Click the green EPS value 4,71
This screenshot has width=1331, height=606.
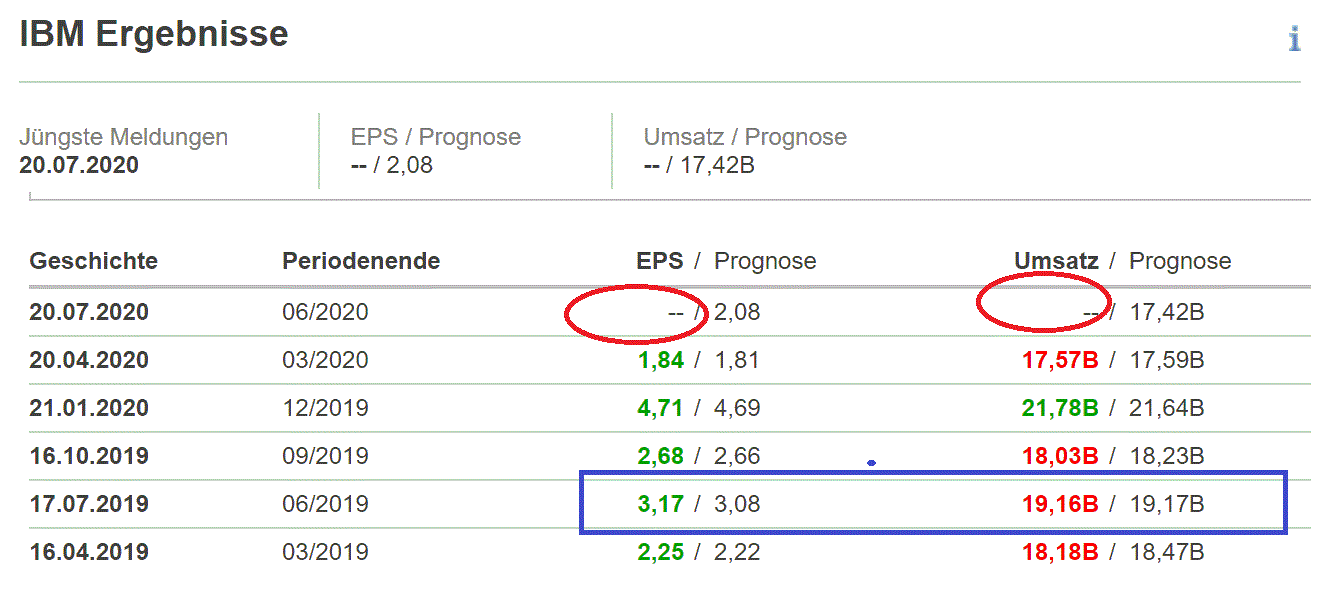[660, 408]
